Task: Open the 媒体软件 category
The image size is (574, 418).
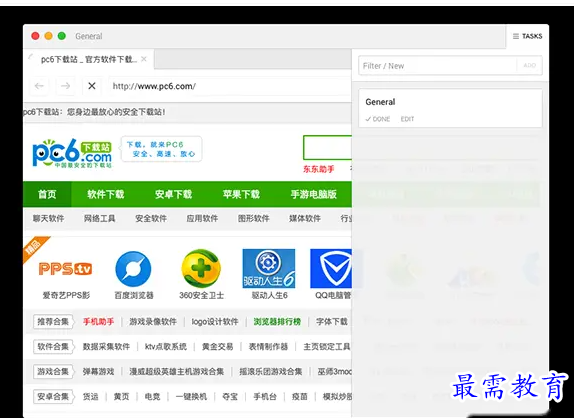Action: (305, 219)
